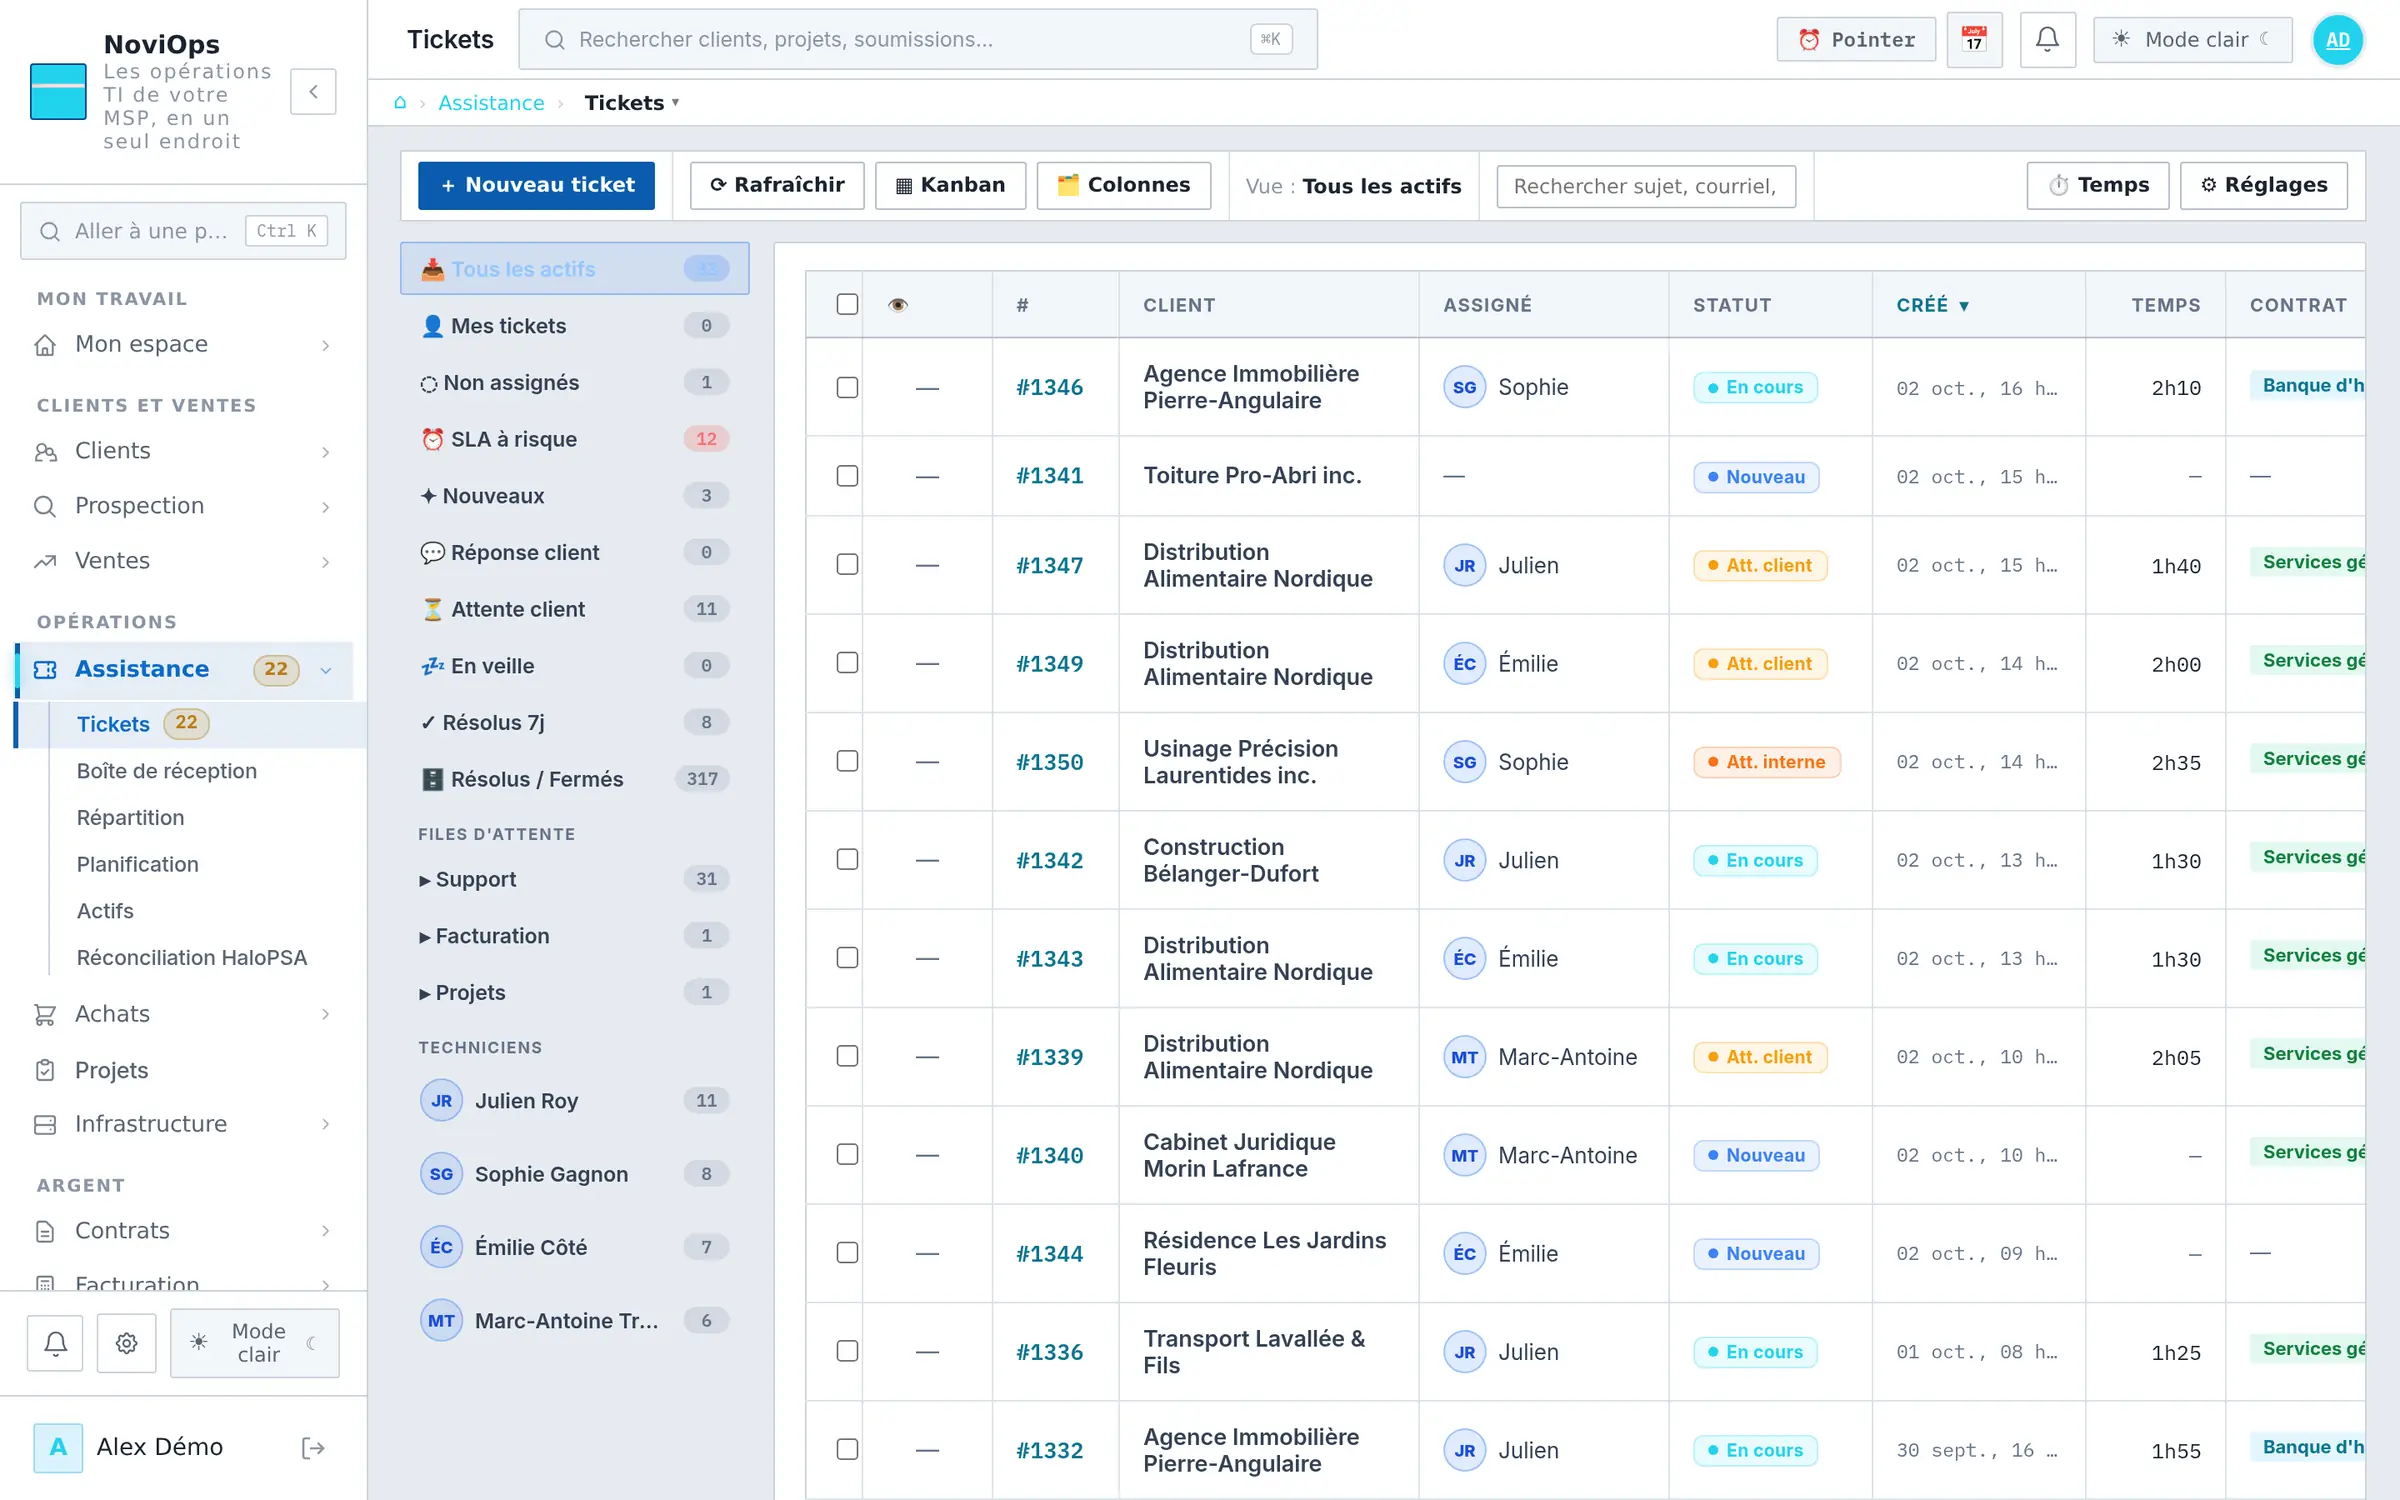The width and height of the screenshot is (2400, 1500).
Task: Filter by Marc-Antoine MT technician avatar
Action: (x=441, y=1320)
